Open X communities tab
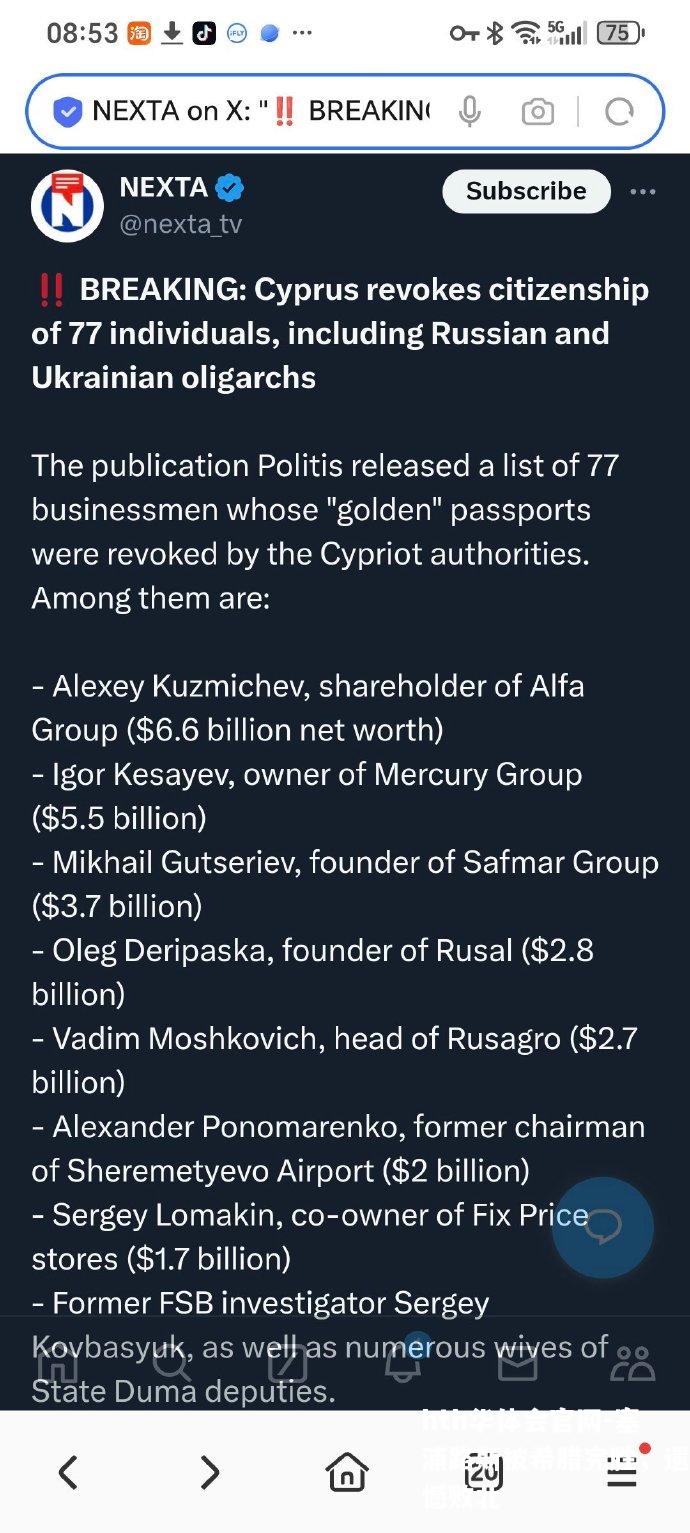This screenshot has height=1533, width=690. [633, 1362]
